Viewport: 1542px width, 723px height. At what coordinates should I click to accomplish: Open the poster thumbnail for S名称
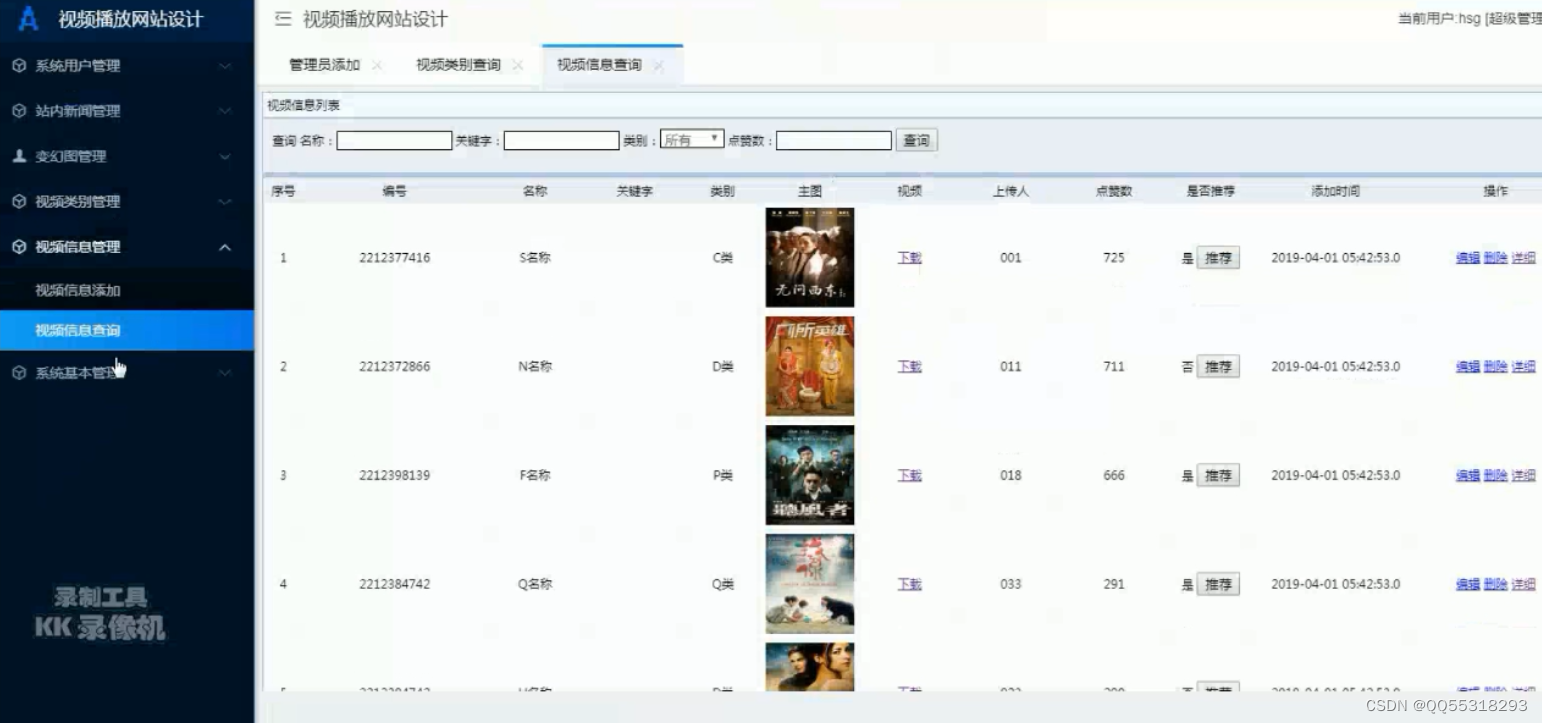click(x=810, y=257)
